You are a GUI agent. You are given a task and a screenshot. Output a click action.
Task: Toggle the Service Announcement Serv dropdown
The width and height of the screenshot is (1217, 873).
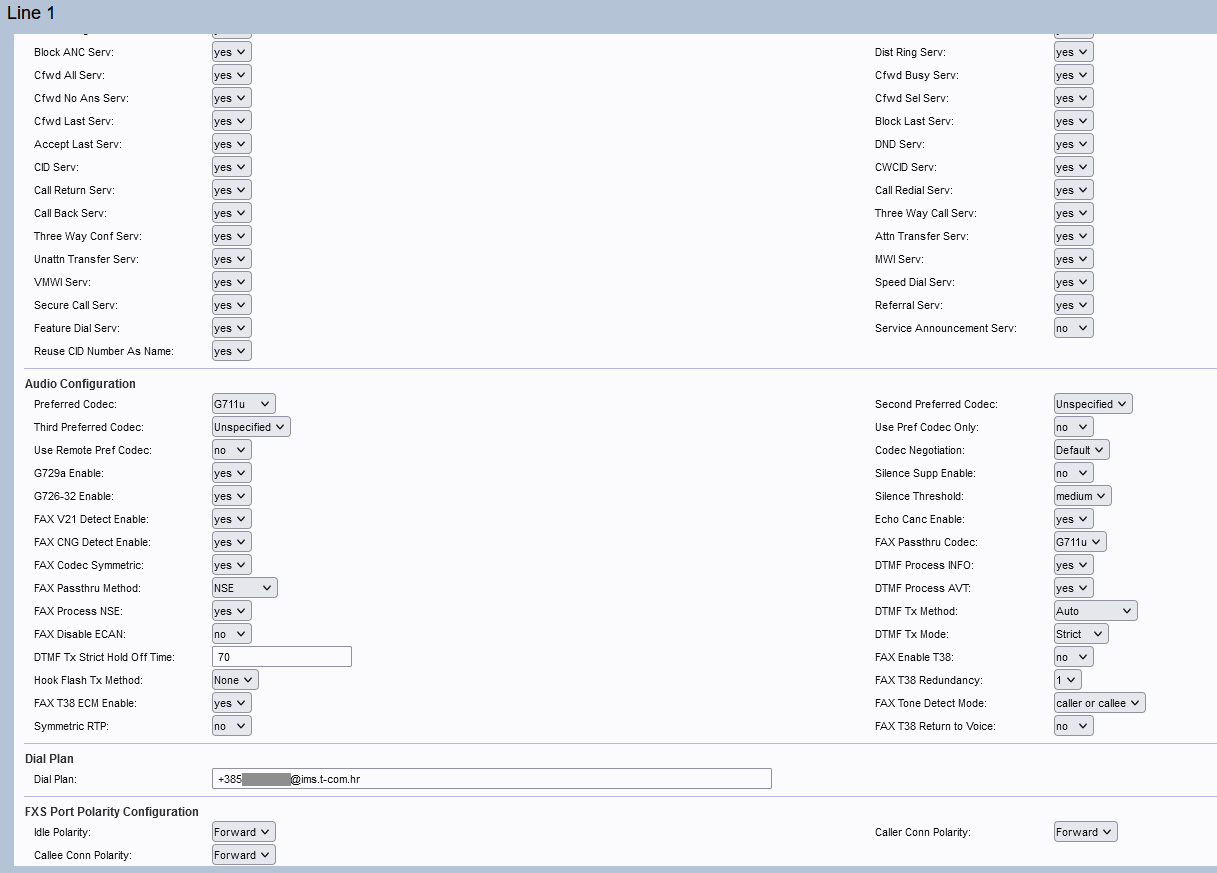pyautogui.click(x=1073, y=328)
